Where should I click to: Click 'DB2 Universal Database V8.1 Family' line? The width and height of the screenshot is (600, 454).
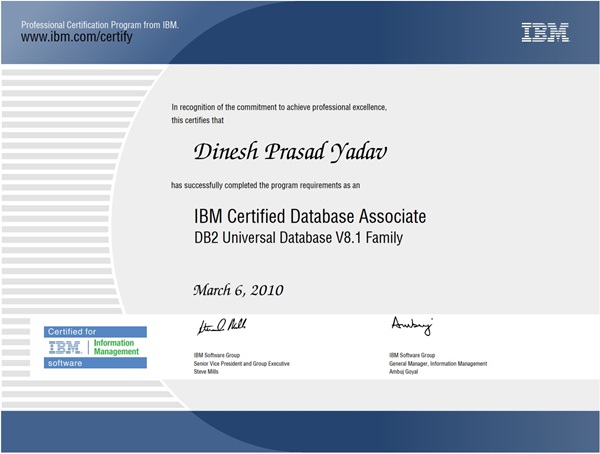(x=297, y=238)
